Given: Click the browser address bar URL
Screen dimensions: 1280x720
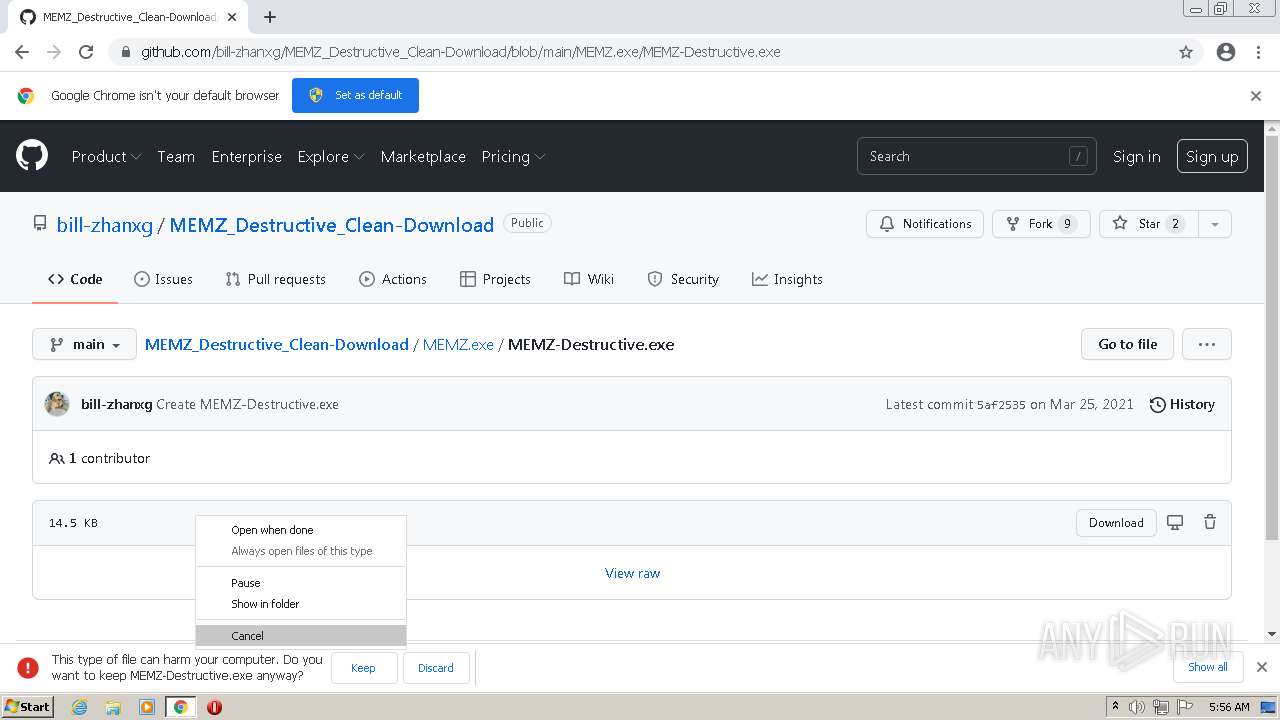Looking at the screenshot, I should point(460,52).
